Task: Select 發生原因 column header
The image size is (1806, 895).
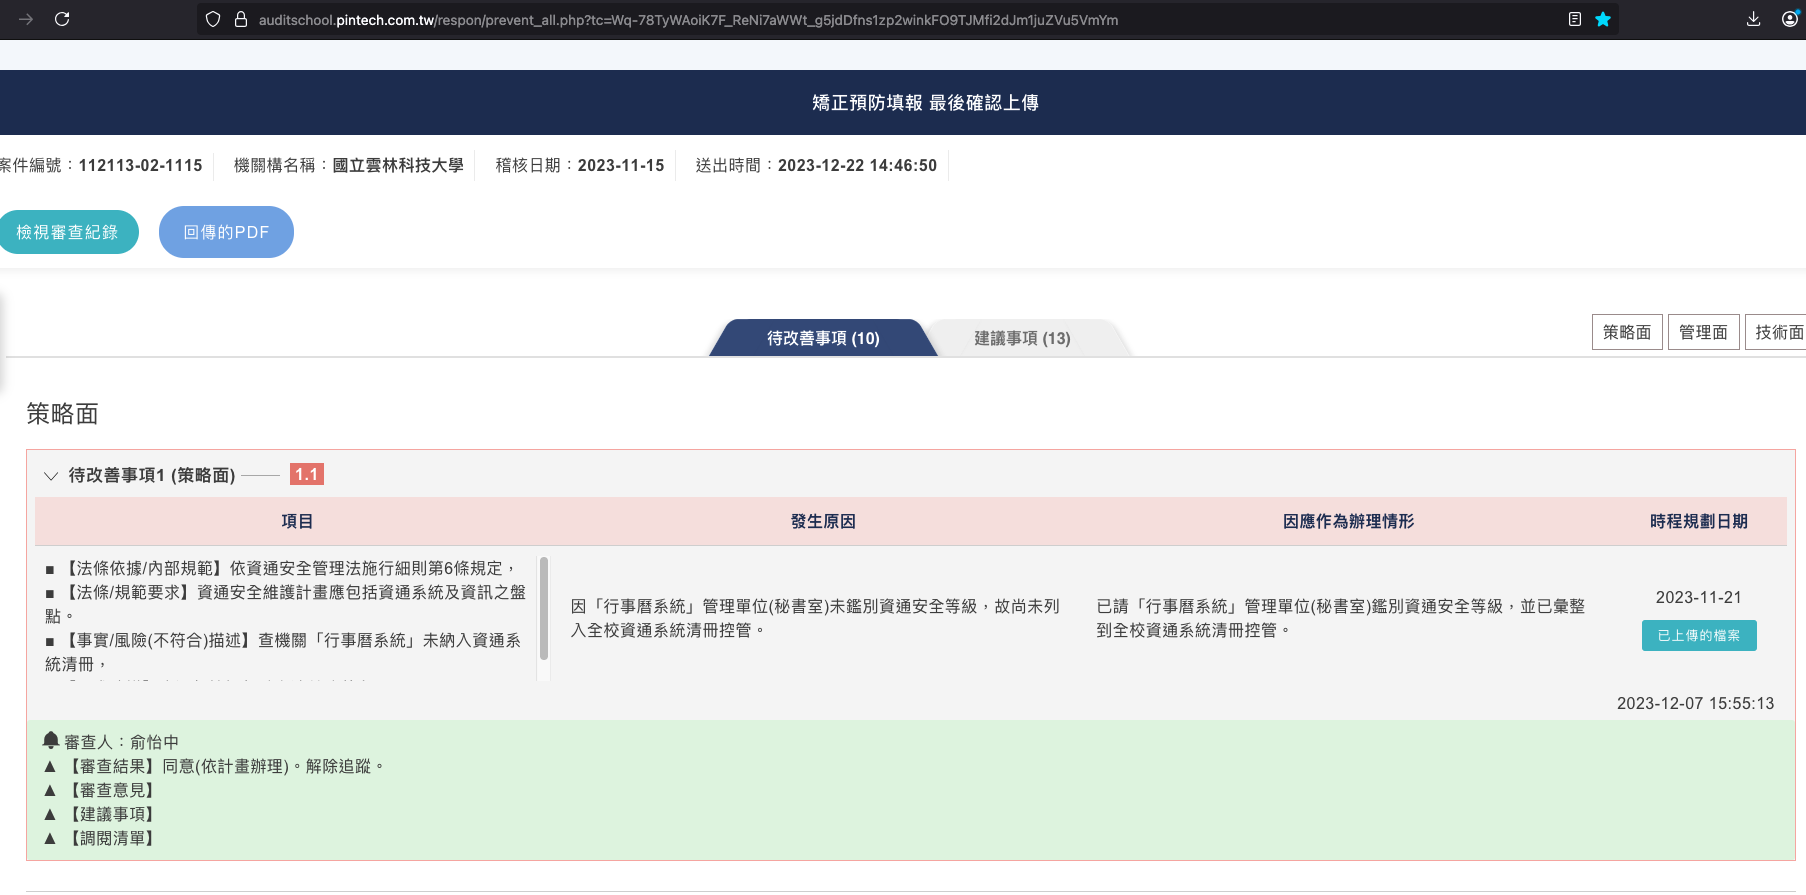Action: click(x=823, y=521)
